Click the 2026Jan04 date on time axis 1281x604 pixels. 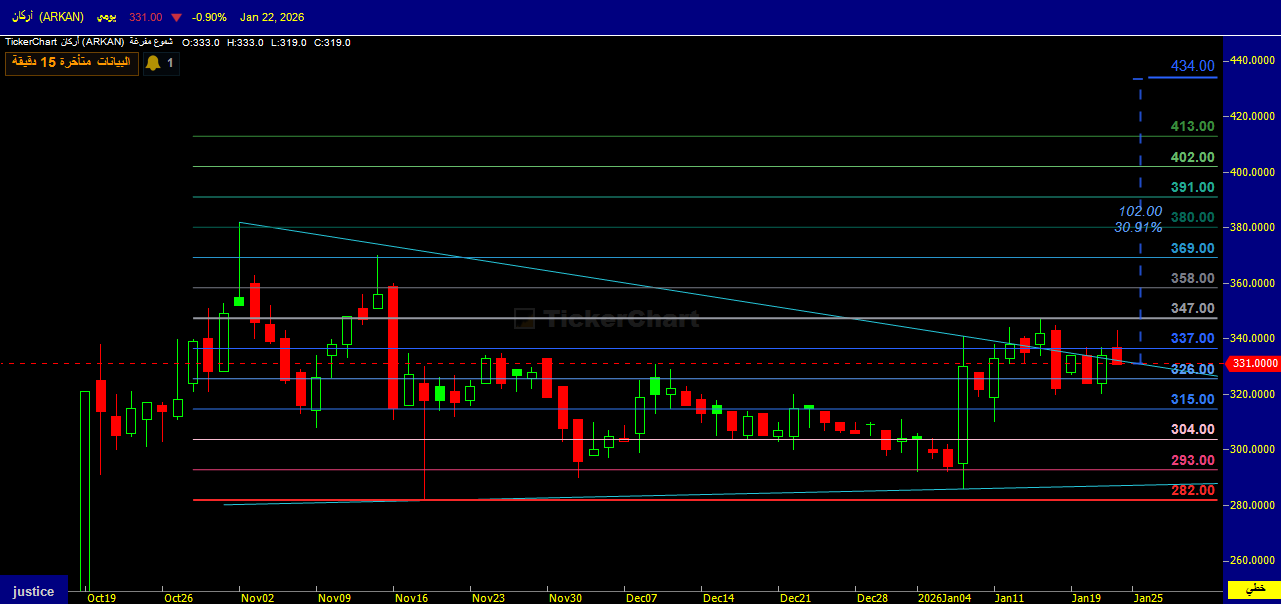[944, 598]
